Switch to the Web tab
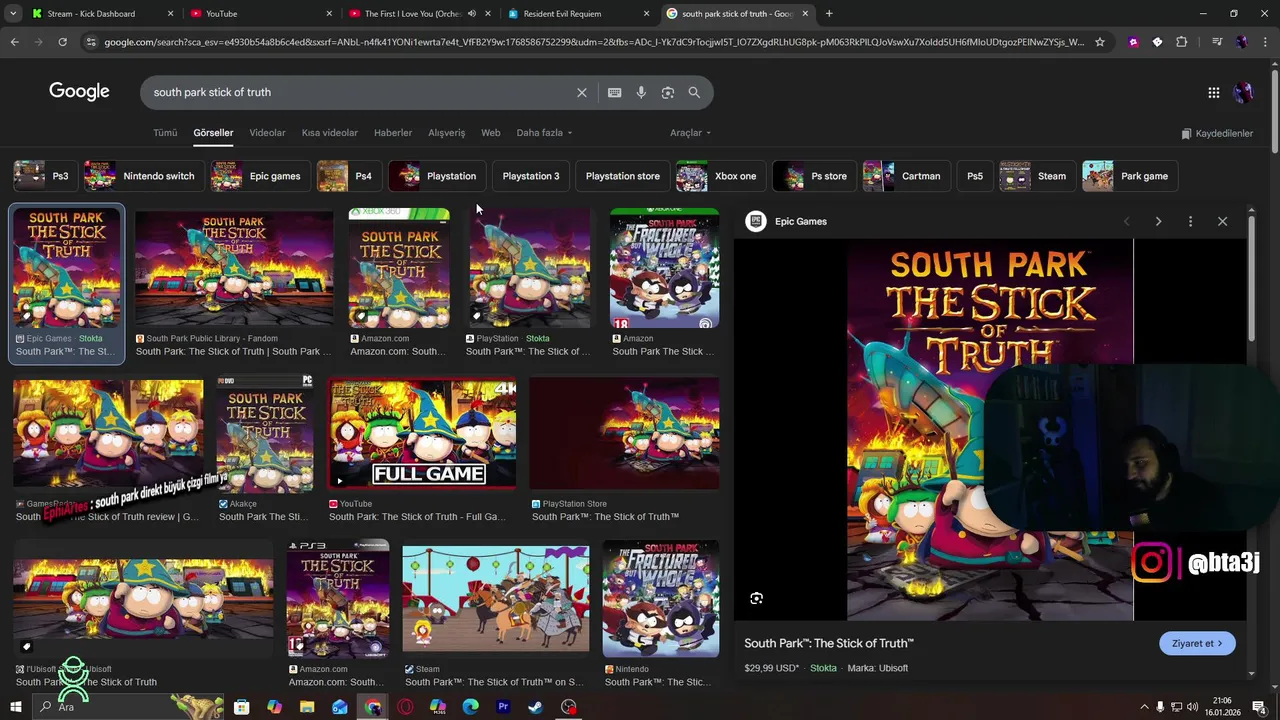The width and height of the screenshot is (1280, 720). (x=490, y=133)
